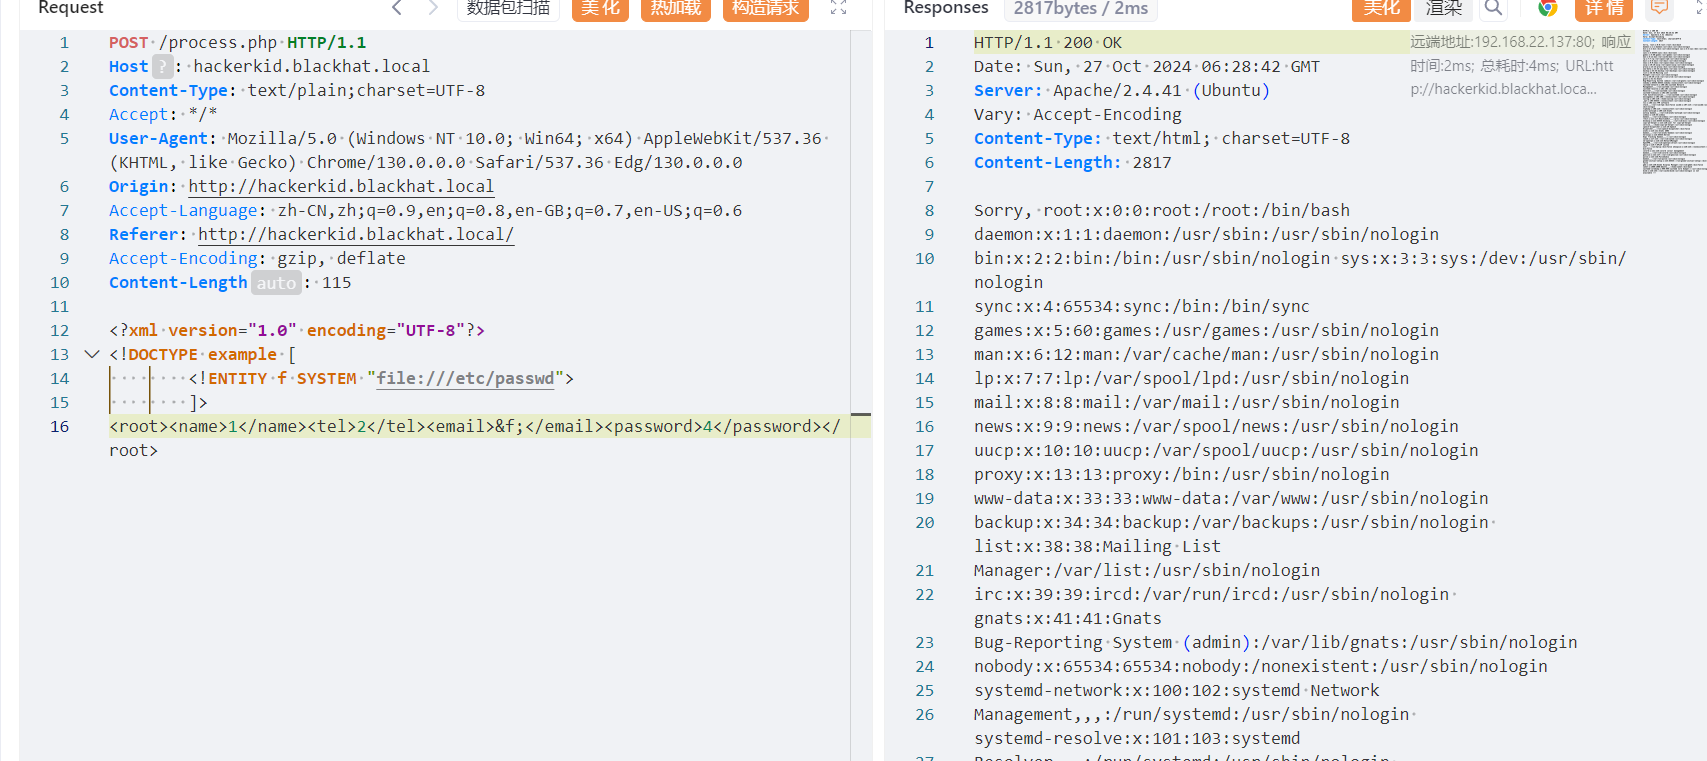Click the 数据包扫描 button
The image size is (1707, 761).
pos(508,8)
